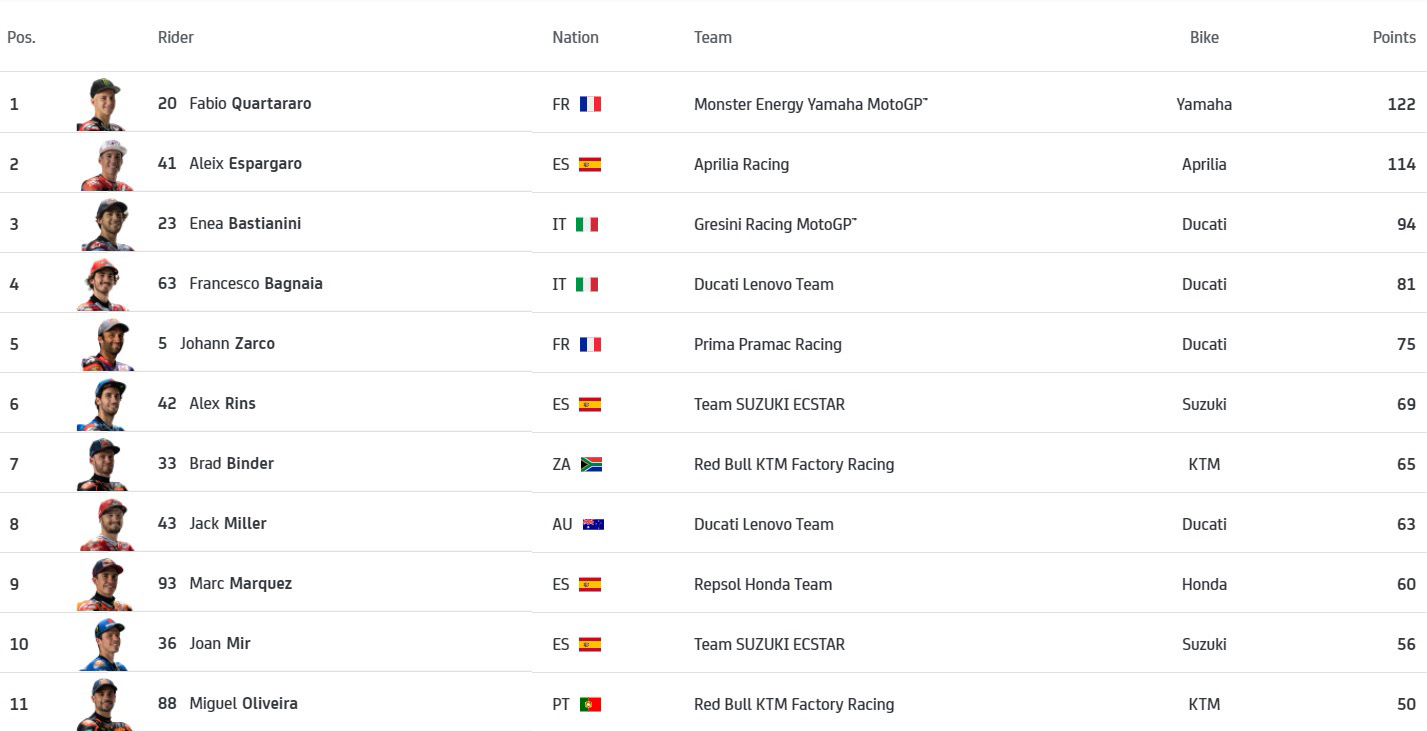Open Enea Bastianini's rider name link
This screenshot has height=731, width=1427.
[x=245, y=224]
